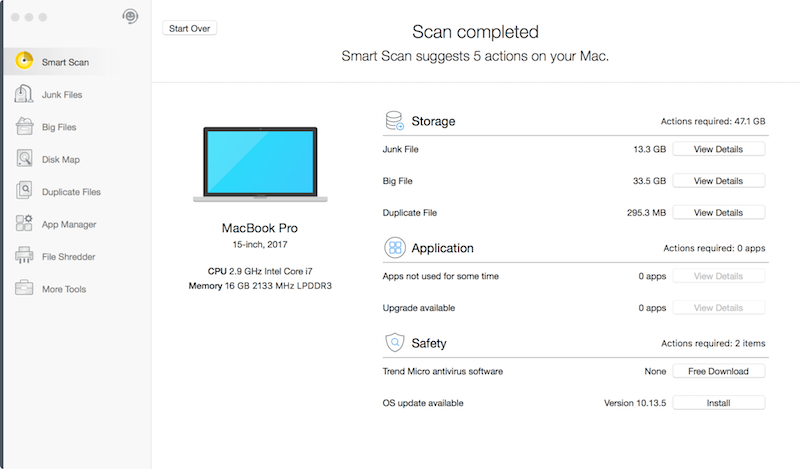This screenshot has height=469, width=800.
Task: View details for Apps not used for some time
Action: tap(718, 276)
